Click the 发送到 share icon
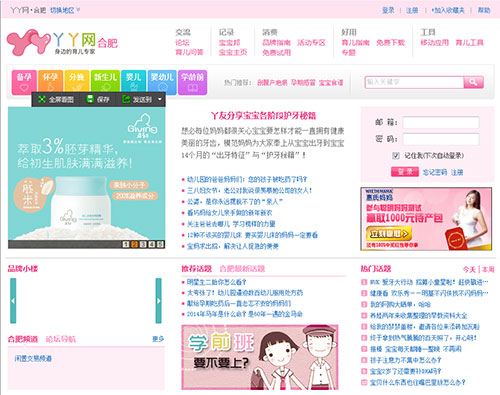 pos(126,99)
